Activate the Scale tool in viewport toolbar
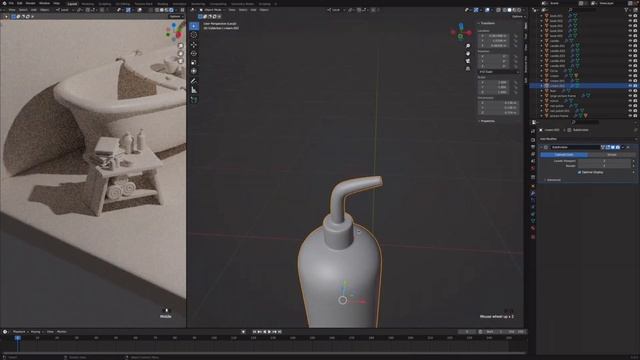This screenshot has height=360, width=640. (x=194, y=62)
